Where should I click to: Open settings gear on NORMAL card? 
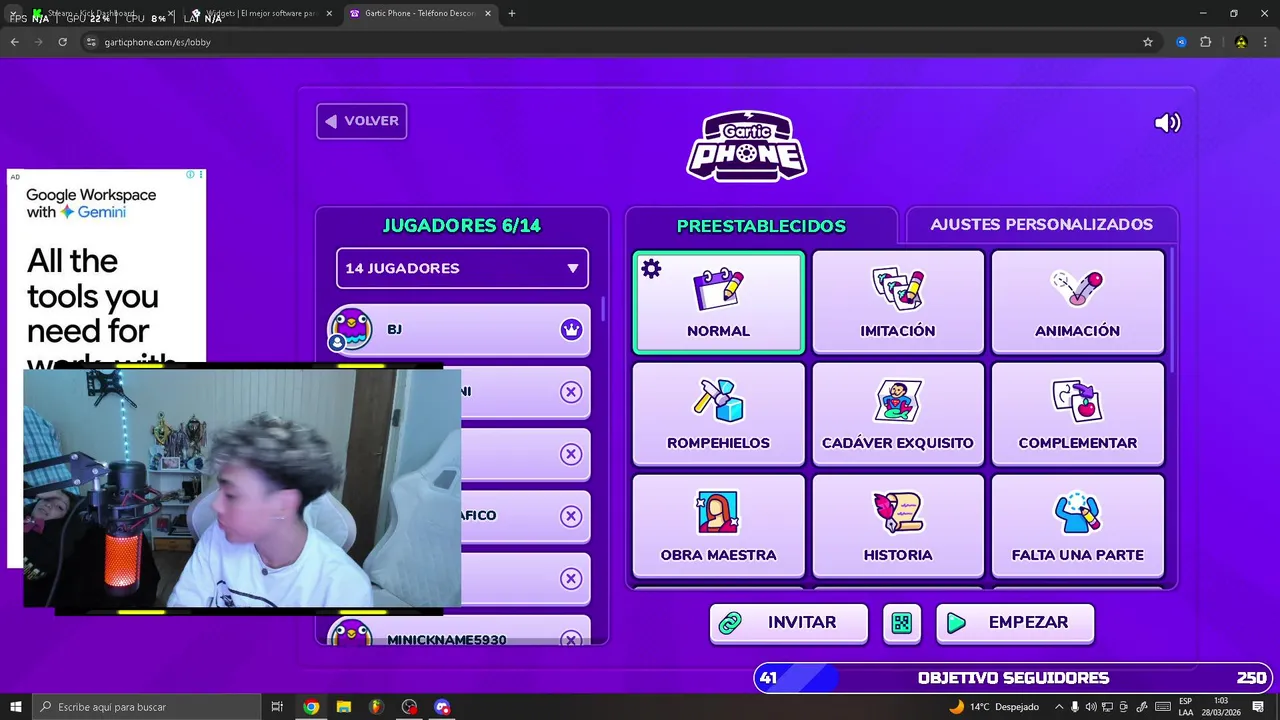651,269
